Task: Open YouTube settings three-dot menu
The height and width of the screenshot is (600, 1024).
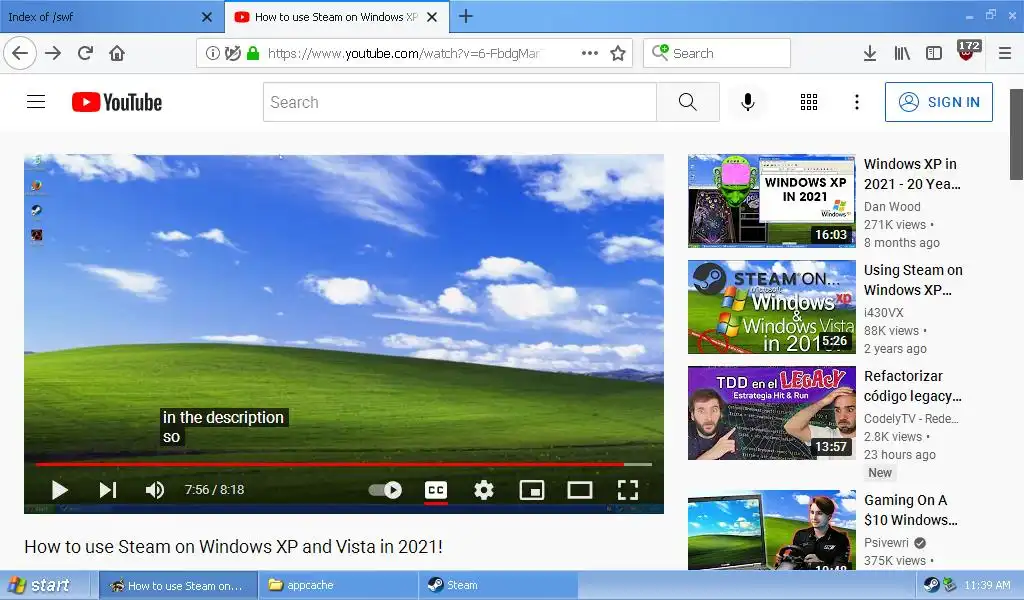Action: (857, 102)
